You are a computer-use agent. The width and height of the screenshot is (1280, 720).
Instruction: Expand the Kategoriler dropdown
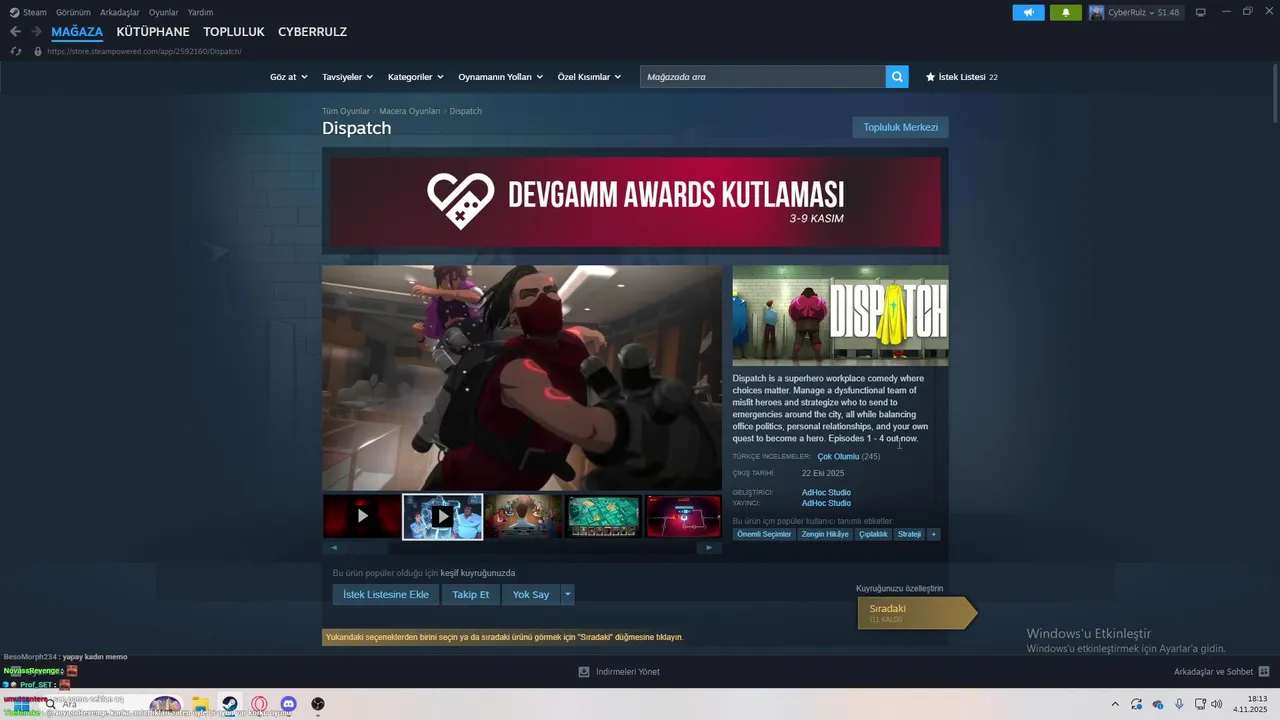(x=415, y=77)
